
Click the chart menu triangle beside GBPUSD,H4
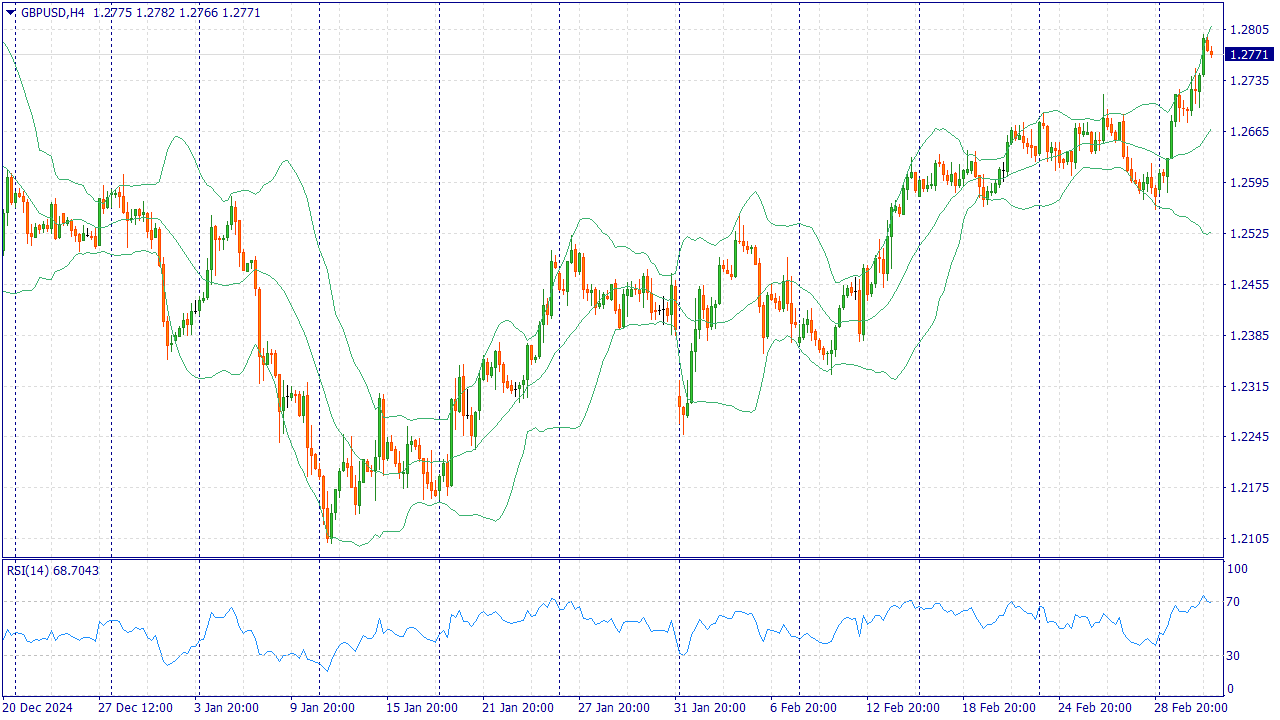tap(11, 11)
